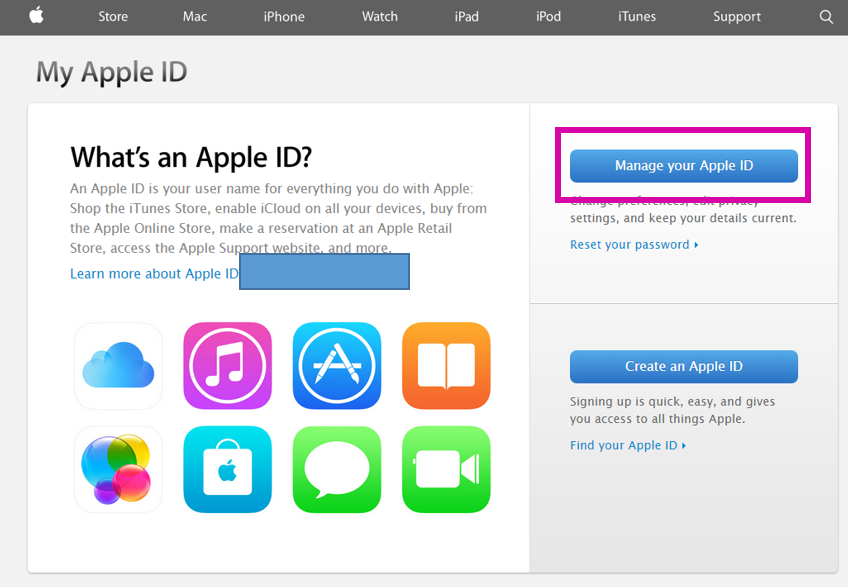The image size is (848, 587).
Task: Click the My Apple ID page title
Action: point(111,72)
